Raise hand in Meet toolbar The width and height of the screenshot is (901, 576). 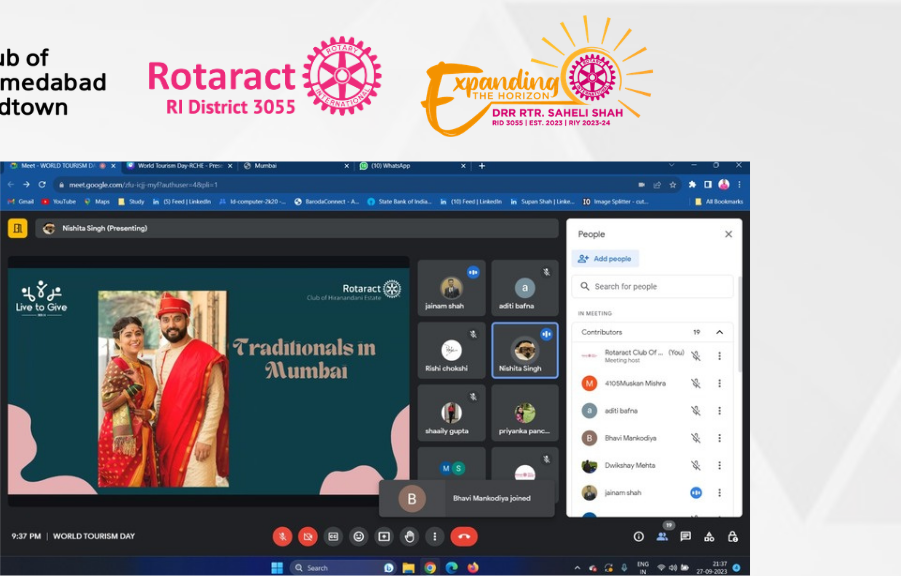point(409,536)
